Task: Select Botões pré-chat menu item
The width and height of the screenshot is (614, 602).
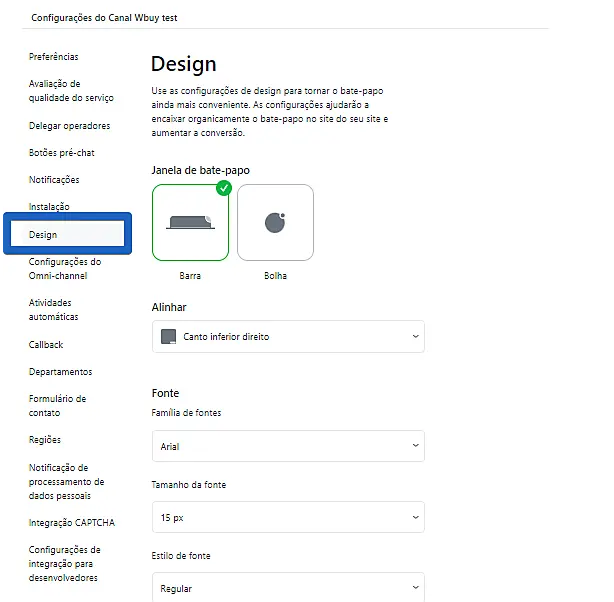Action: pos(61,153)
